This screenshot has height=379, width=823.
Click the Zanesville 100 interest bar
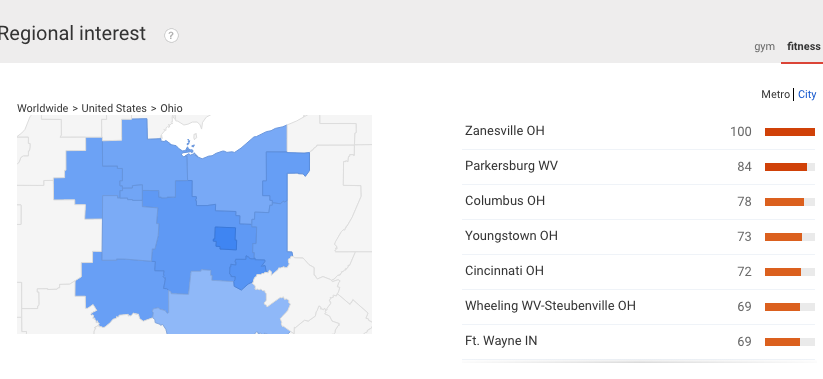789,132
